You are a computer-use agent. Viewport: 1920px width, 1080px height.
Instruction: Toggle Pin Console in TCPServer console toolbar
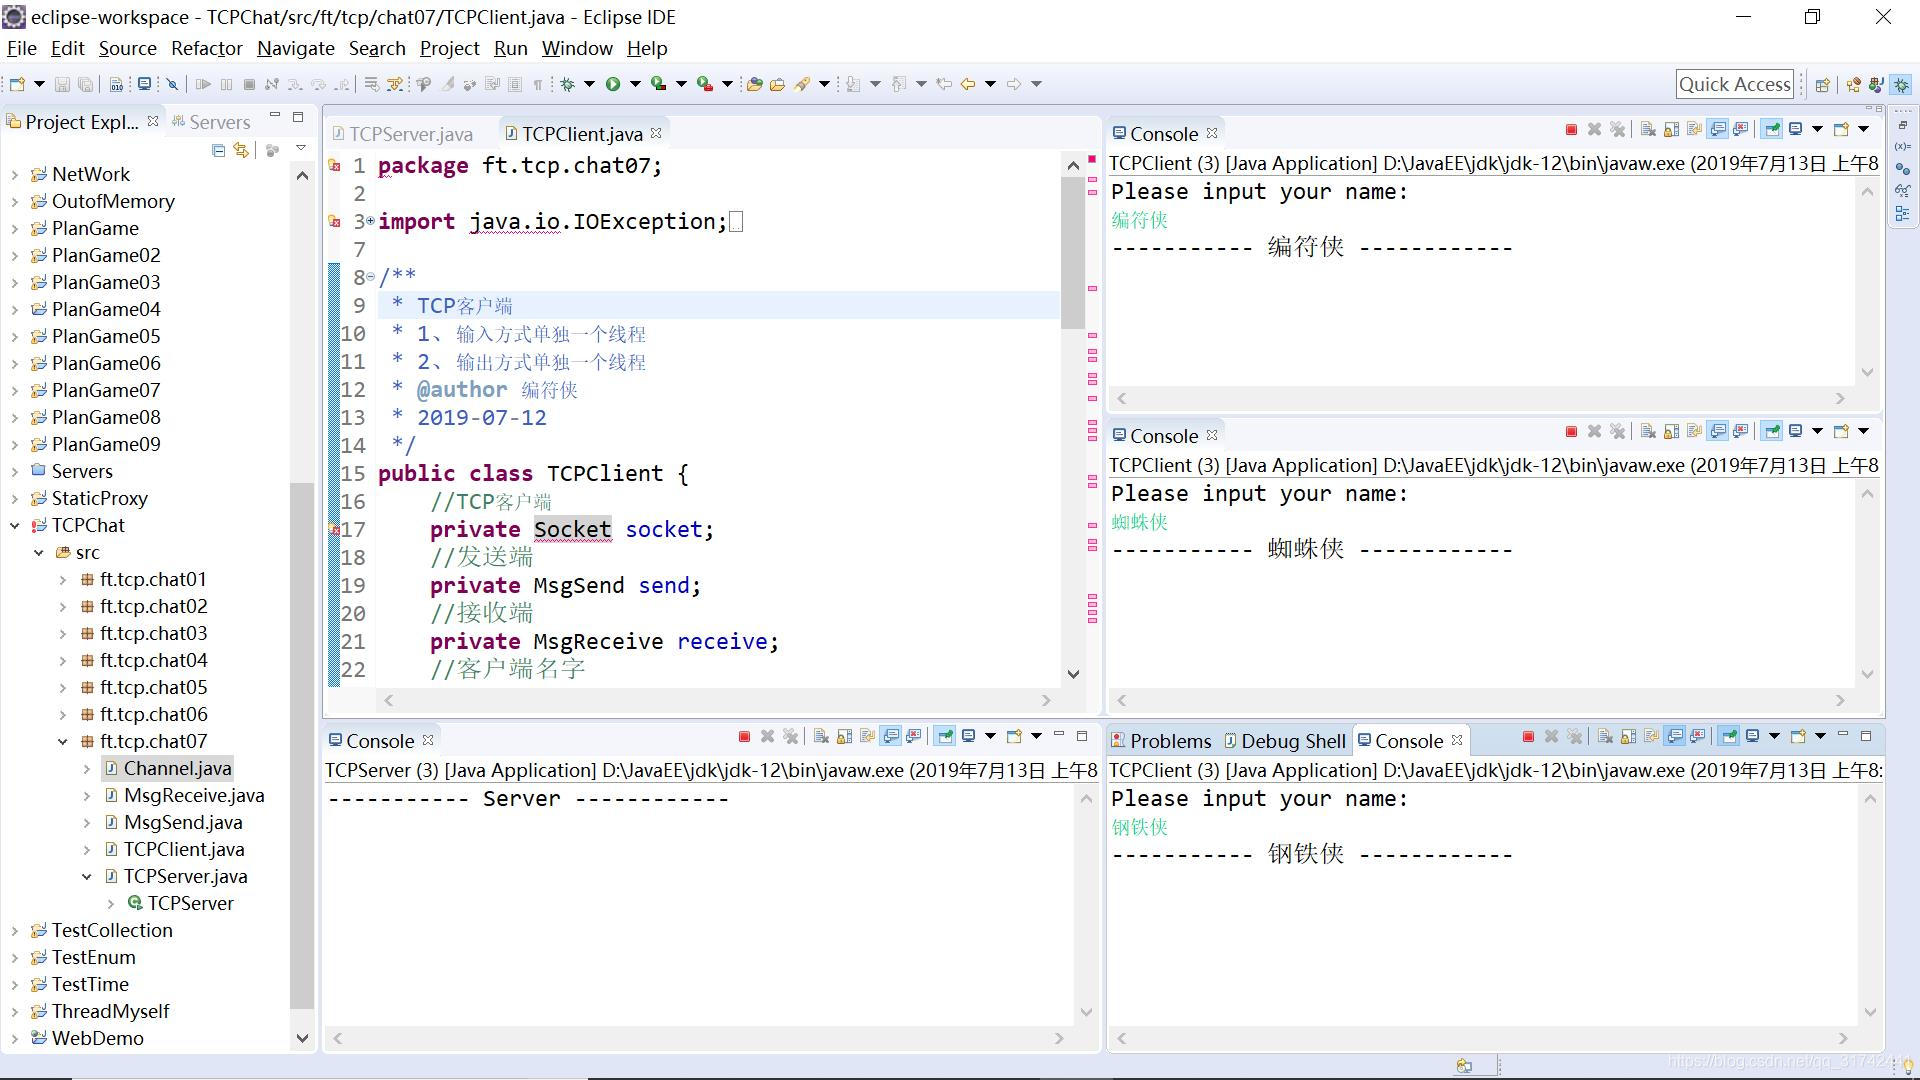pyautogui.click(x=944, y=736)
